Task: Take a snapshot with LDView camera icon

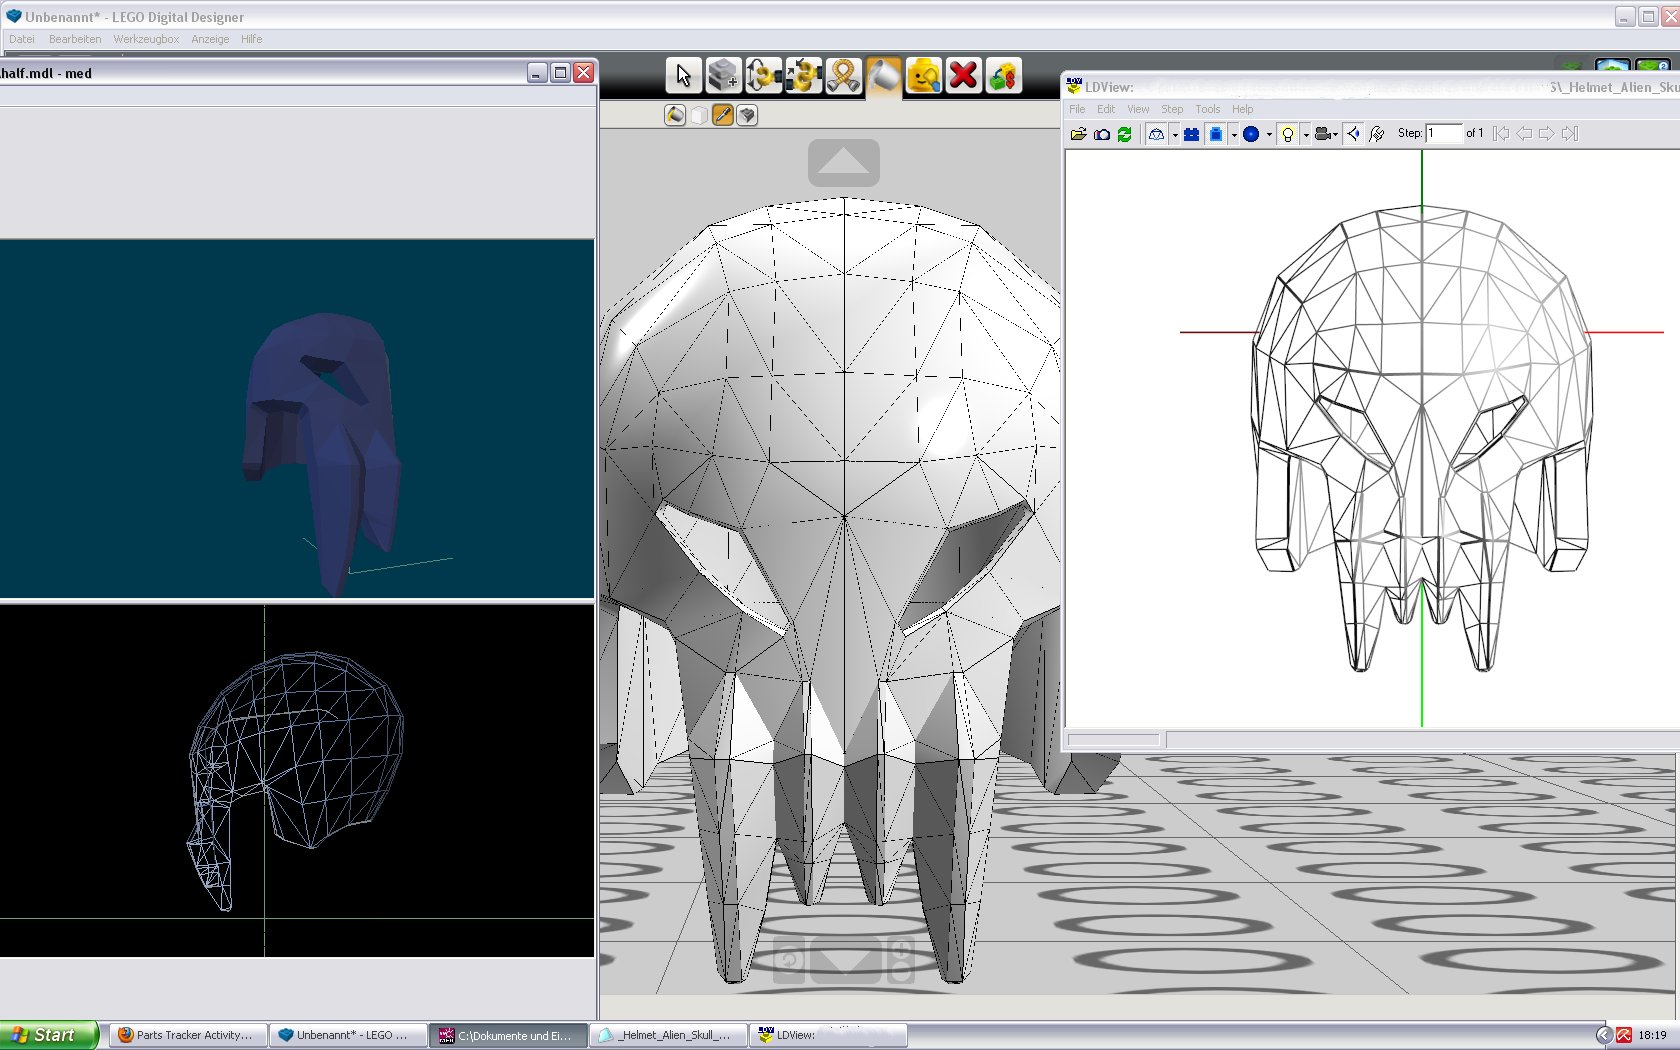Action: point(1101,134)
